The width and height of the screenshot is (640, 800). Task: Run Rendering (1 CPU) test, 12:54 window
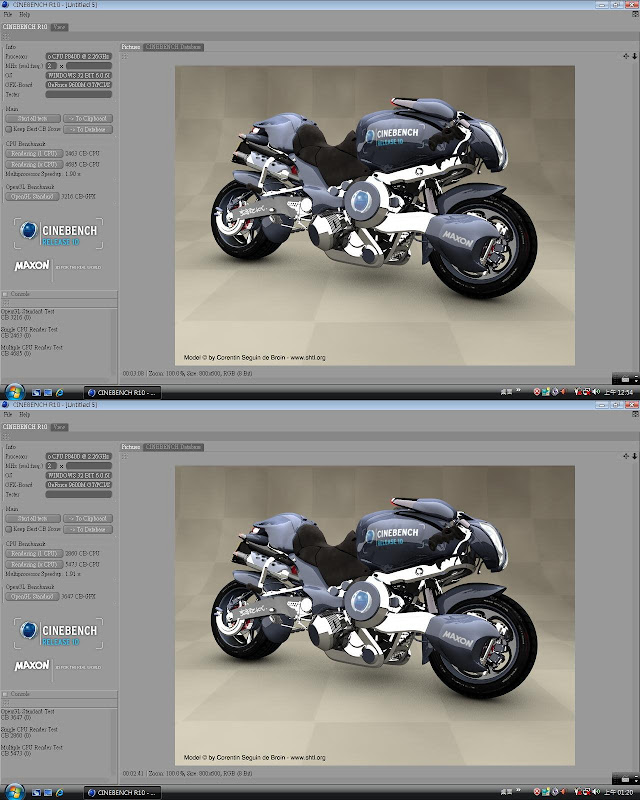[x=34, y=154]
